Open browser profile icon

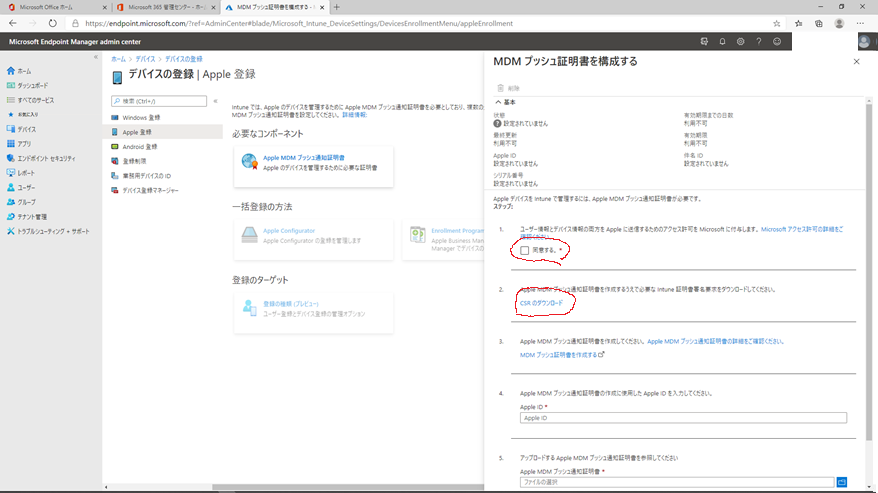point(839,24)
